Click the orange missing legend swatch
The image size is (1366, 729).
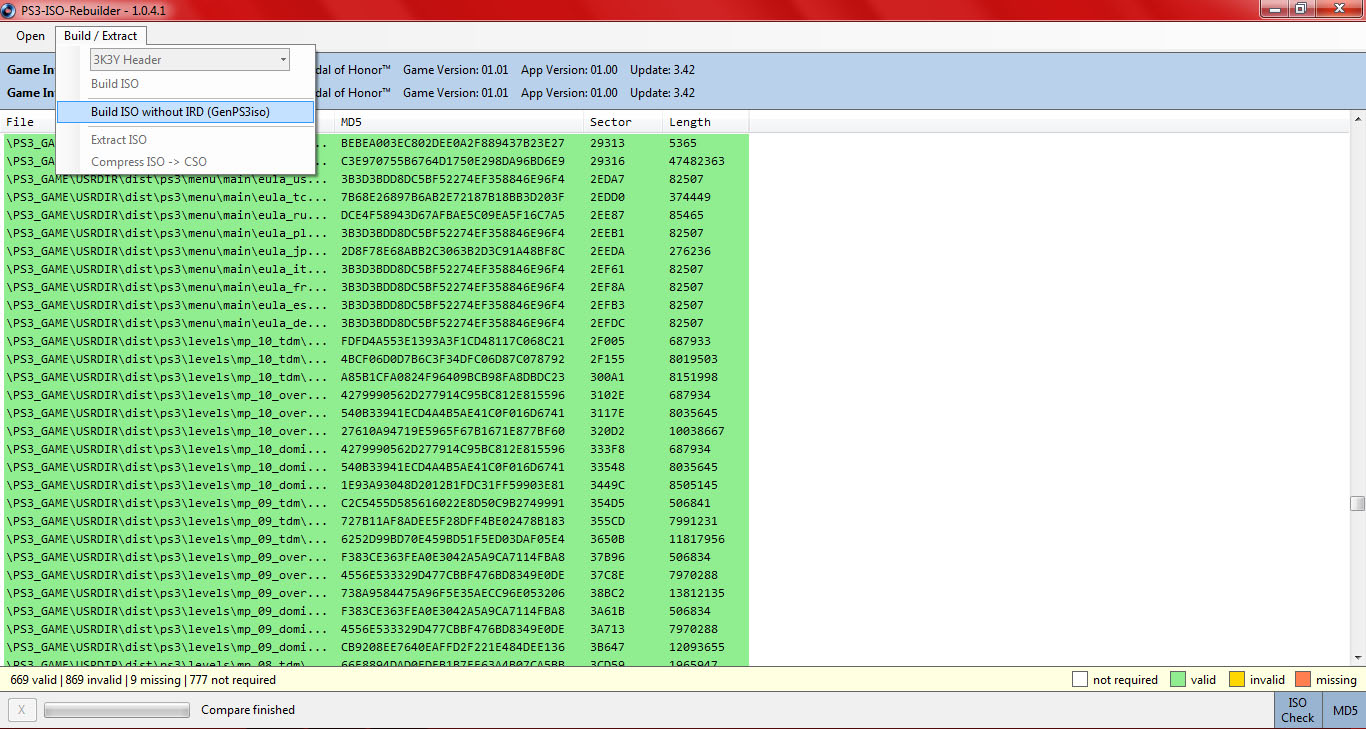point(1302,680)
